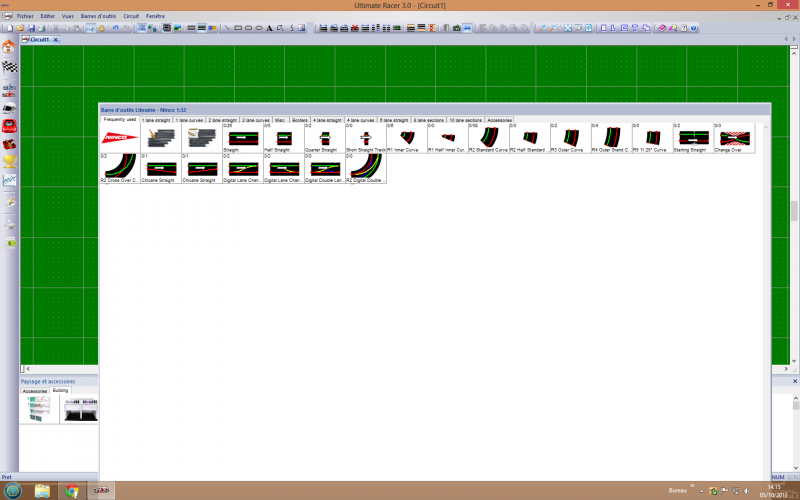Image resolution: width=800 pixels, height=500 pixels.
Task: Click the checkered flag sidebar icon
Action: (9, 67)
